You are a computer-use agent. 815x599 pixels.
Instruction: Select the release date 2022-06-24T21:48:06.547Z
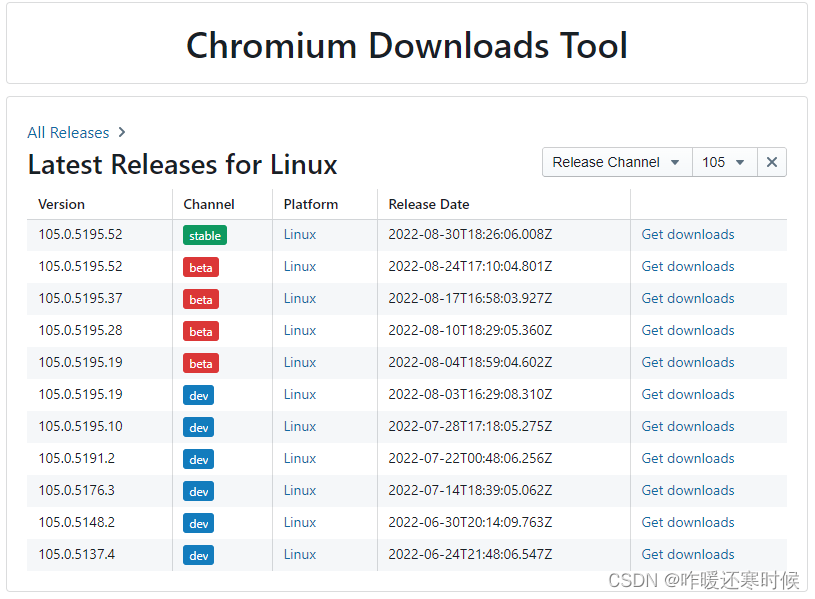coord(470,554)
